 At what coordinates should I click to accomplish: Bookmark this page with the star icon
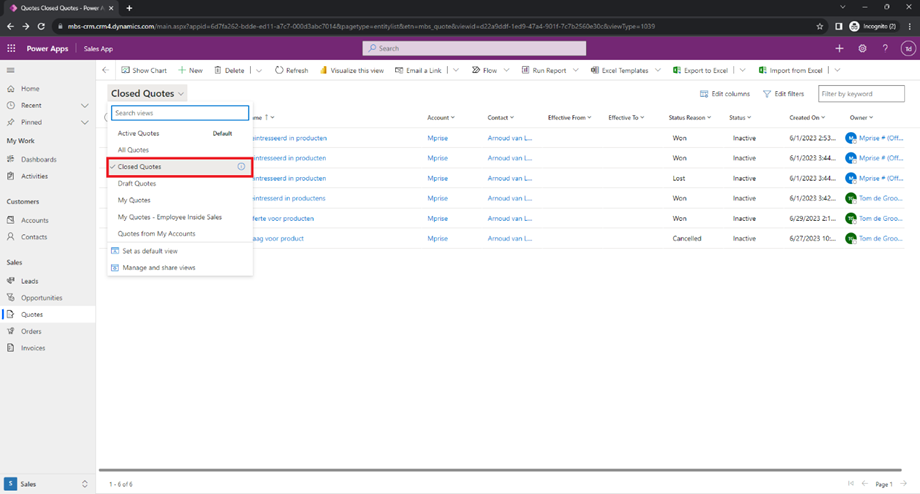pyautogui.click(x=820, y=26)
